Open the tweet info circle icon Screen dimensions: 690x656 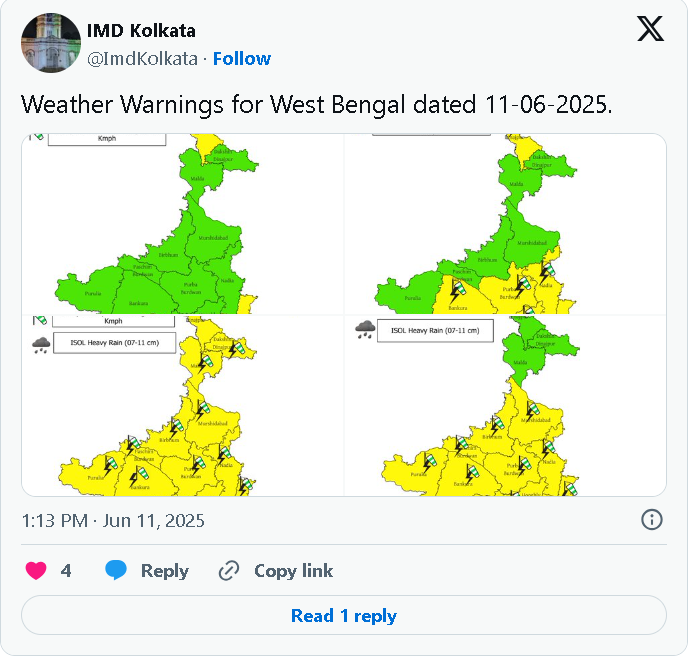click(x=651, y=520)
